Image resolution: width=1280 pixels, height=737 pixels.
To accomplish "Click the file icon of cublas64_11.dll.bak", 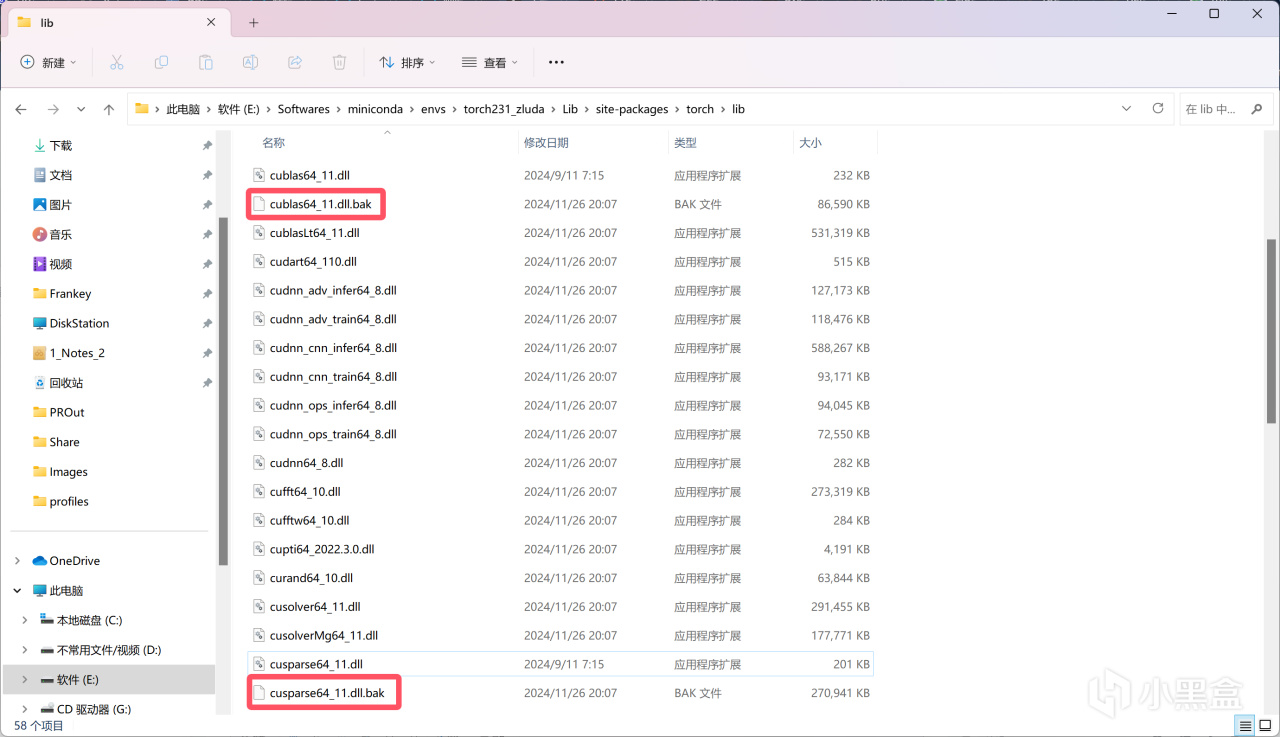I will 259,204.
